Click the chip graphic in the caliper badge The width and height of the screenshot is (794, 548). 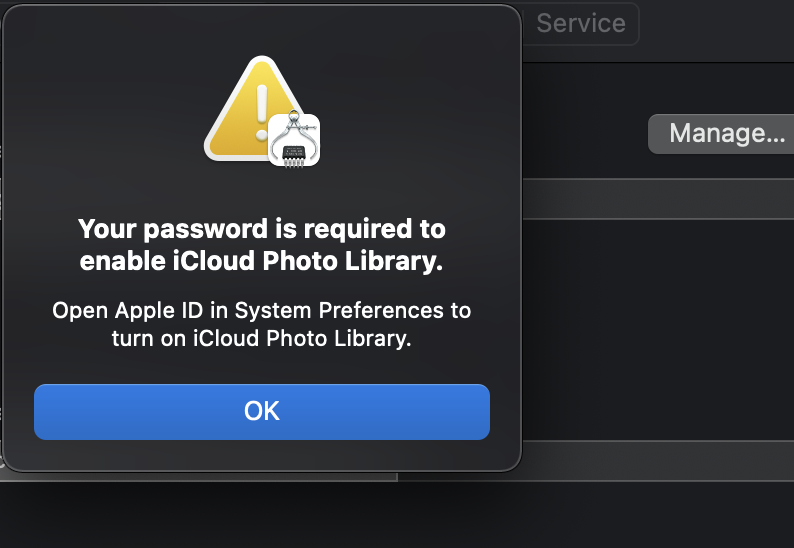click(294, 153)
